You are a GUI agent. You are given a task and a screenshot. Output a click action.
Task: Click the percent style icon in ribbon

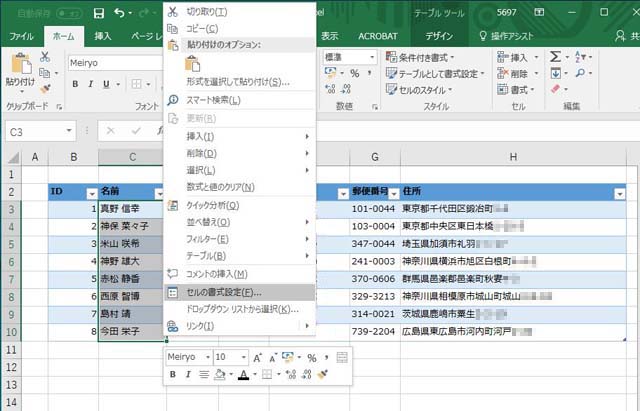tap(355, 74)
